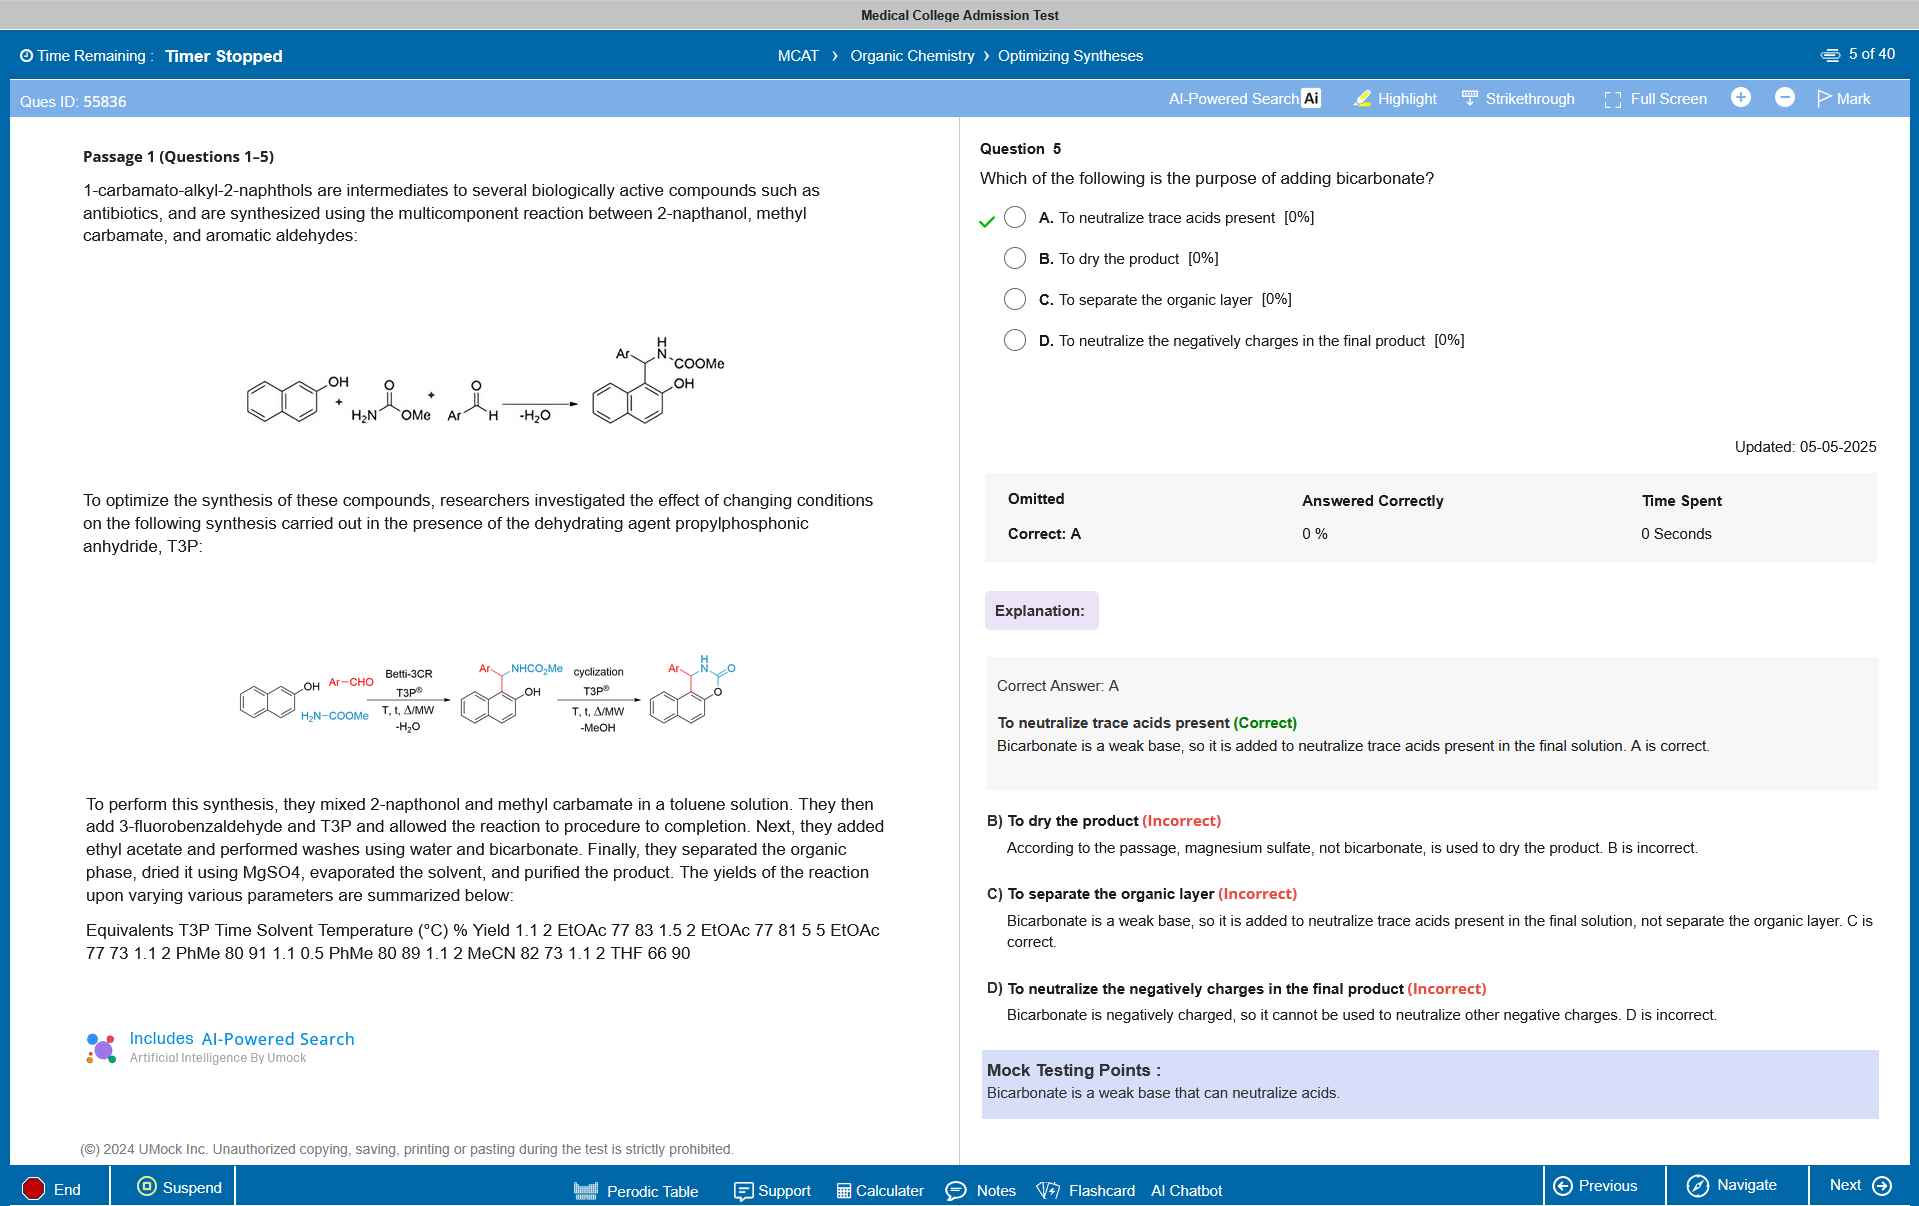Select answer A neutralize trace acids
Screen dimensions: 1919x1206
coord(1015,217)
